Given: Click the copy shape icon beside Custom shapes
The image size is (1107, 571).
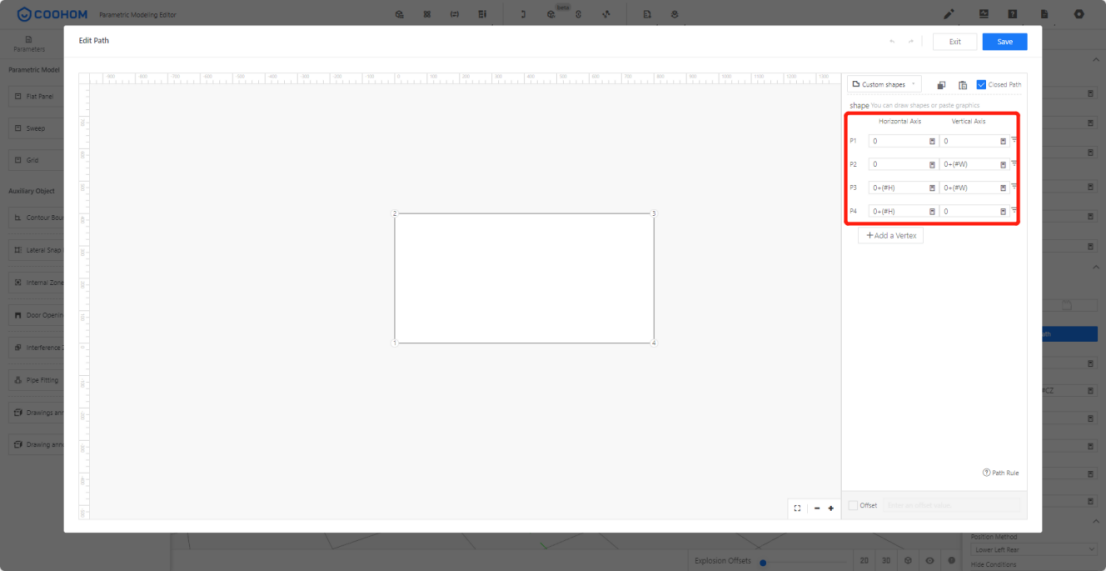Looking at the screenshot, I should [x=941, y=85].
